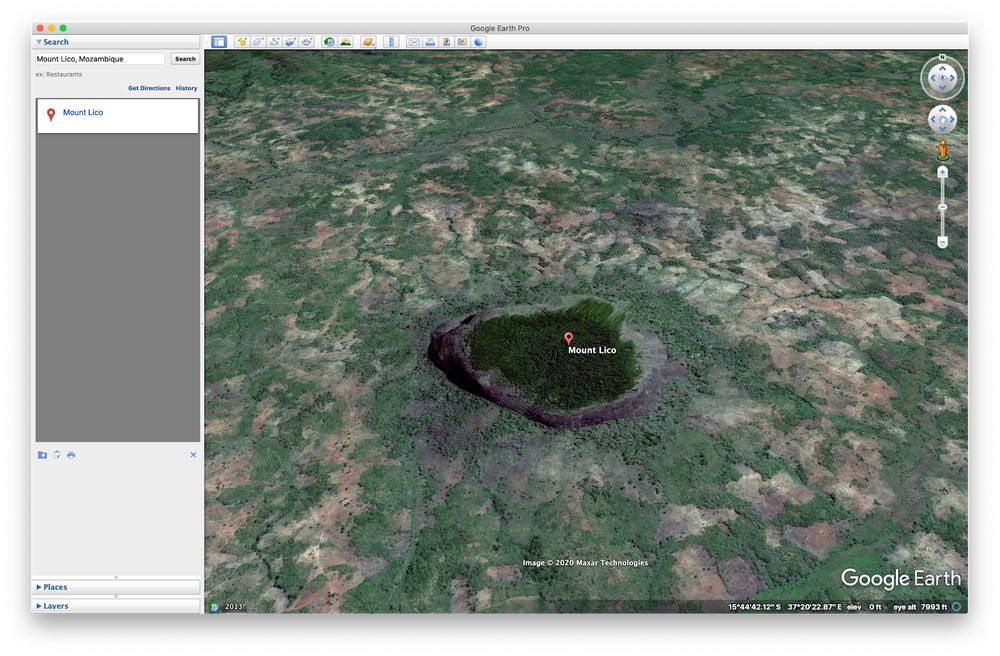The width and height of the screenshot is (1000, 656).
Task: Select the Ruler measurement tool
Action: point(391,42)
